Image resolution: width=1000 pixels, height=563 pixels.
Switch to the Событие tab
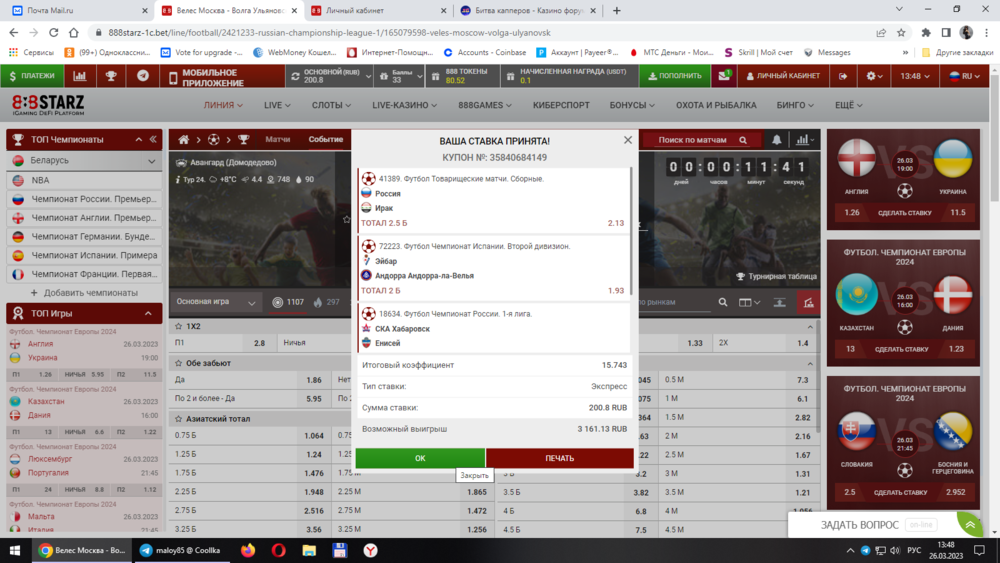(325, 139)
